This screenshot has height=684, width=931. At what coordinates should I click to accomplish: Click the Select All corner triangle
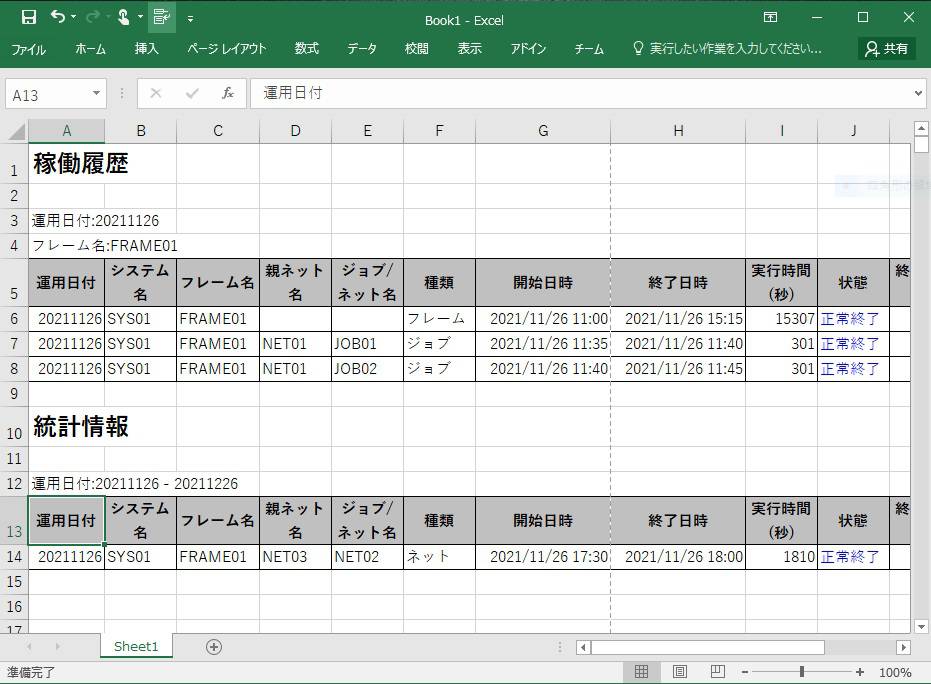tap(17, 131)
